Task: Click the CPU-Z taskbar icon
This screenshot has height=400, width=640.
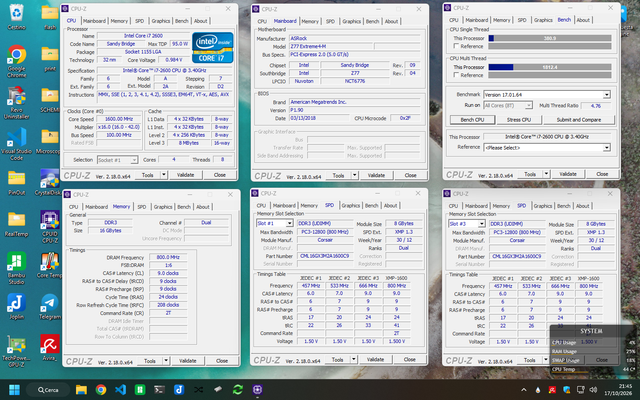Action: [257, 390]
